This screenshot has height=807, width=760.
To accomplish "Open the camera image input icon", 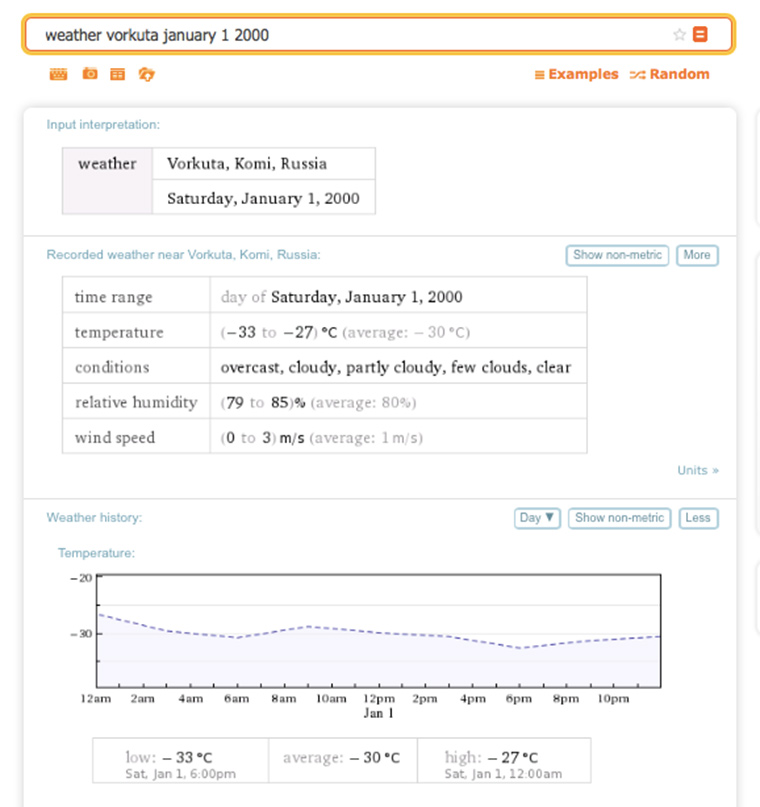I will (90, 74).
